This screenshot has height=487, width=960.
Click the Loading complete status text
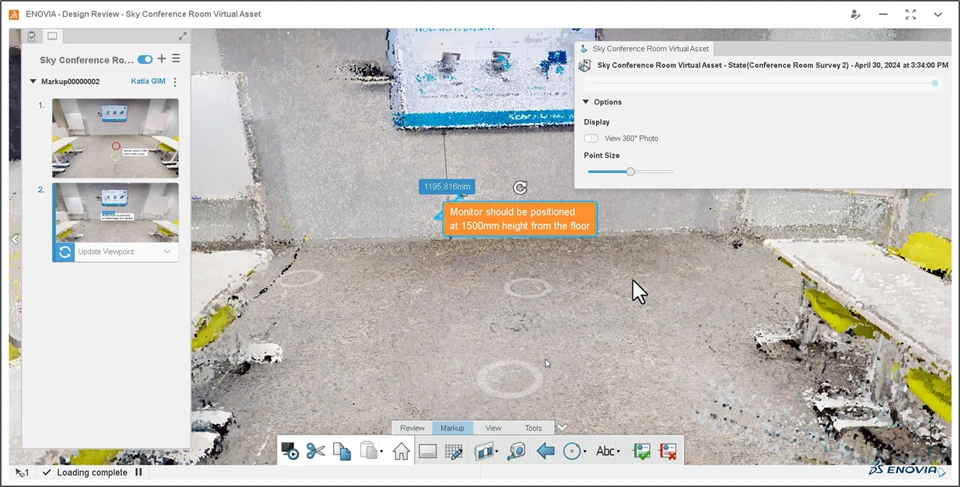[x=92, y=472]
